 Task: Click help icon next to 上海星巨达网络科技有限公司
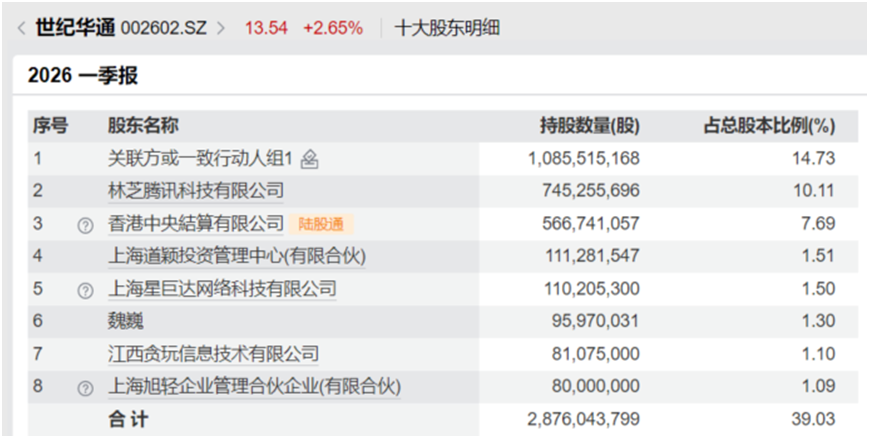tap(85, 291)
